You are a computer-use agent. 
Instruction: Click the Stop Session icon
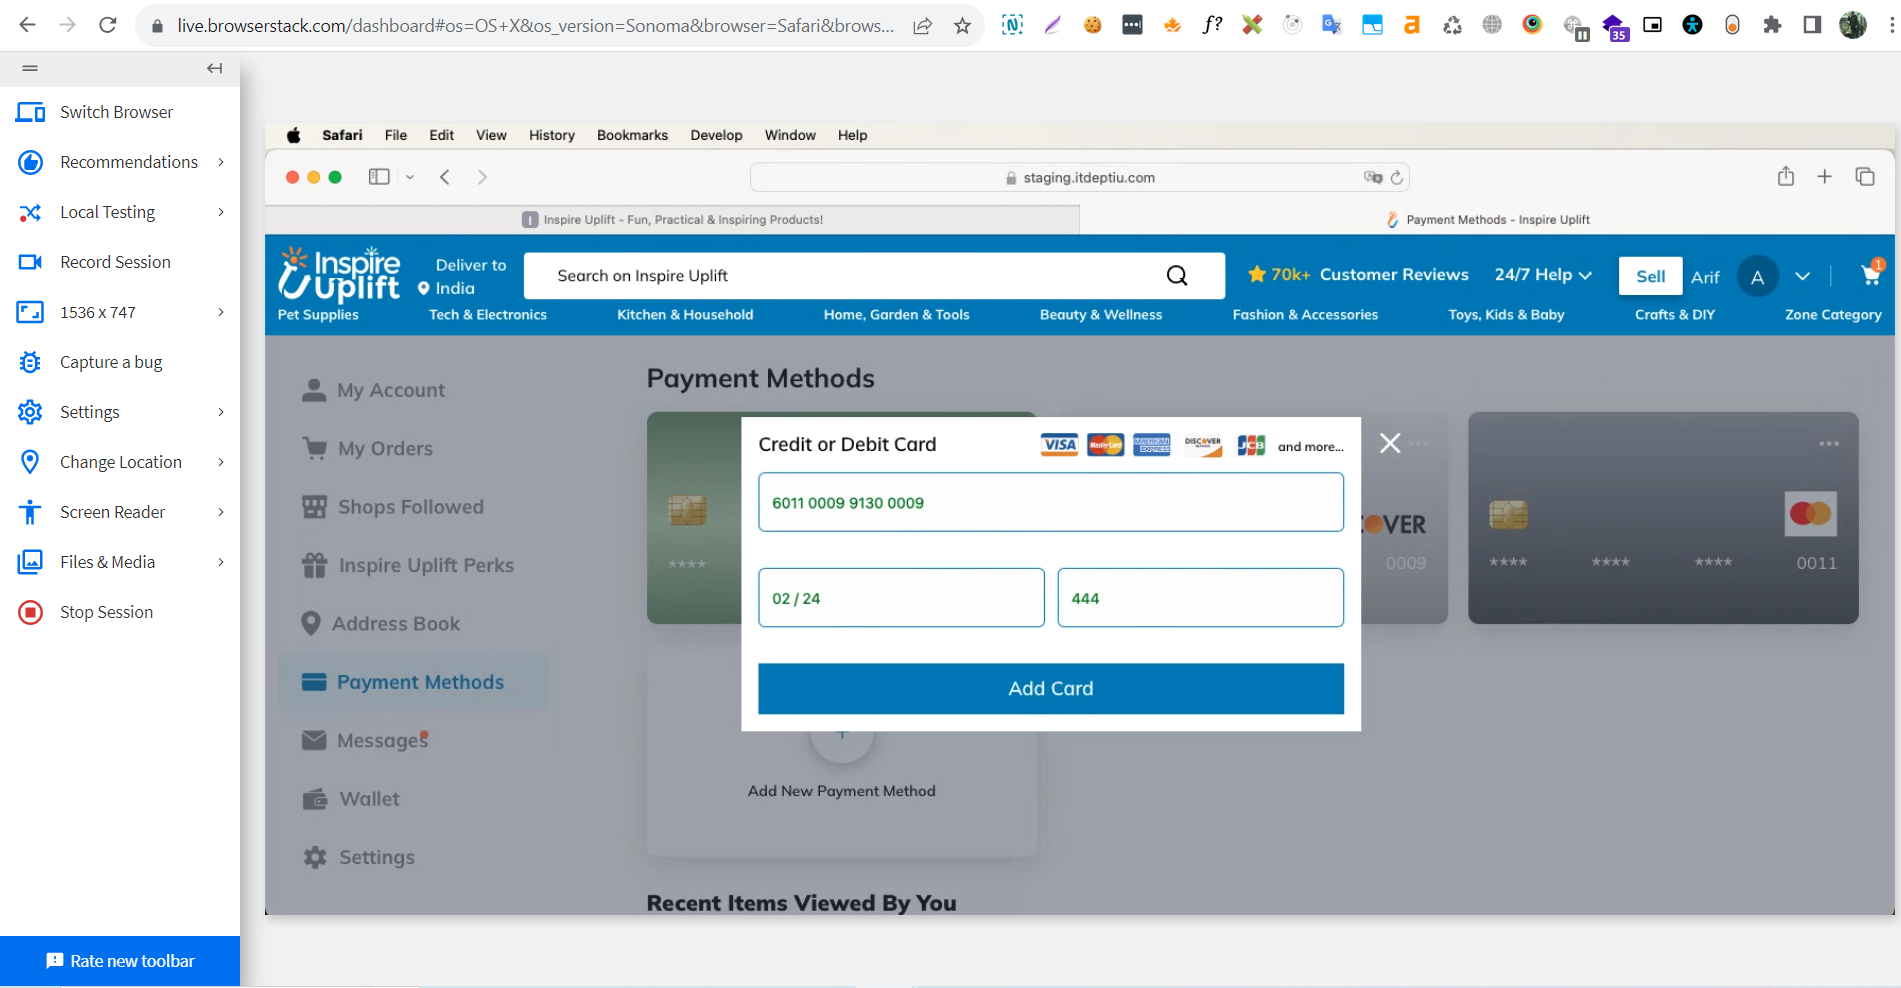[30, 612]
